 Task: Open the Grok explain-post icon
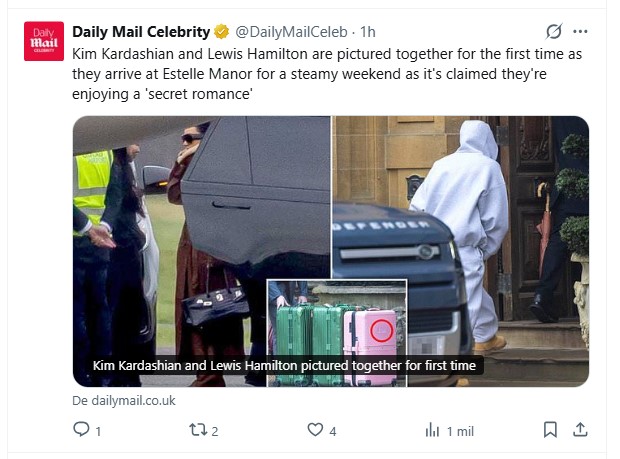(554, 32)
